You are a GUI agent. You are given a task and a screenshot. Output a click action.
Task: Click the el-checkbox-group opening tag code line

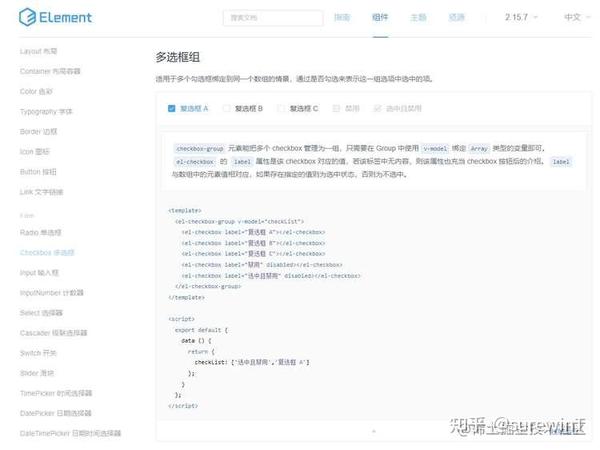(239, 222)
